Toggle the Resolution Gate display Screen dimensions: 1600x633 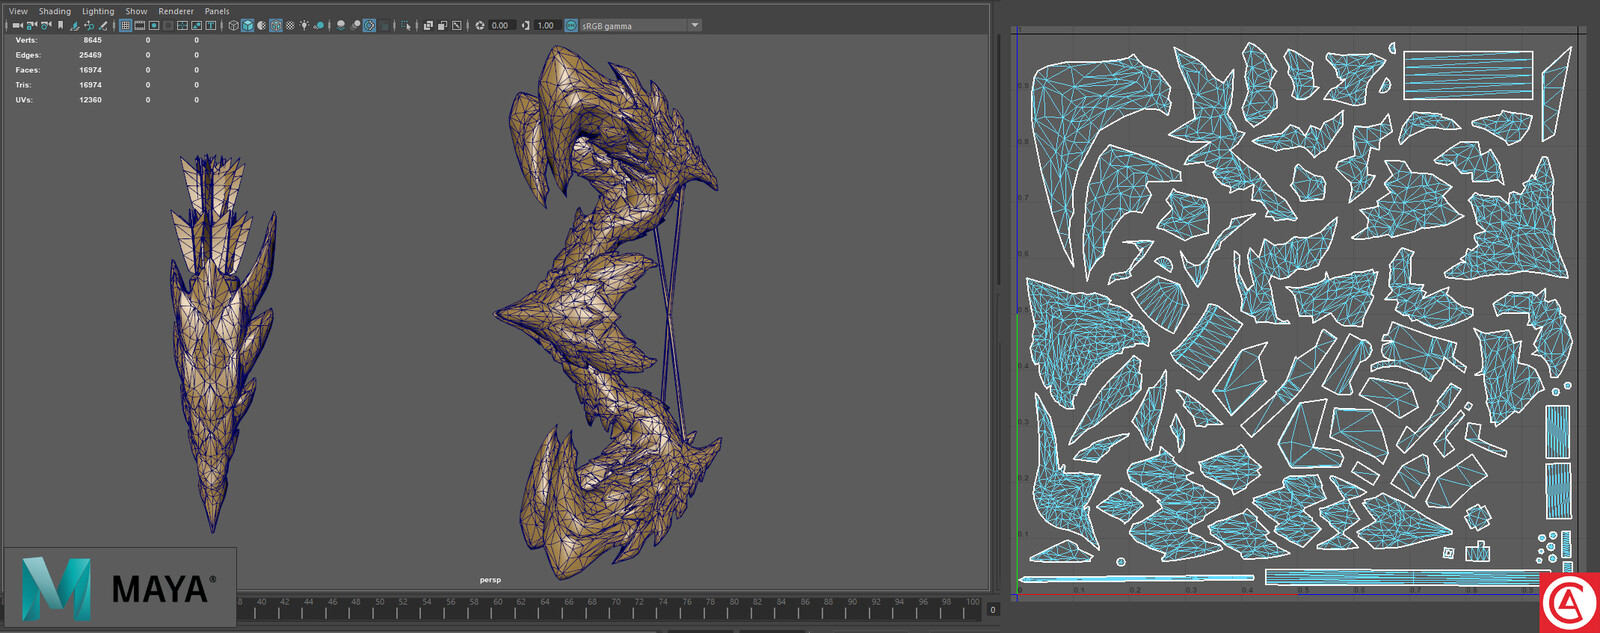(x=154, y=25)
